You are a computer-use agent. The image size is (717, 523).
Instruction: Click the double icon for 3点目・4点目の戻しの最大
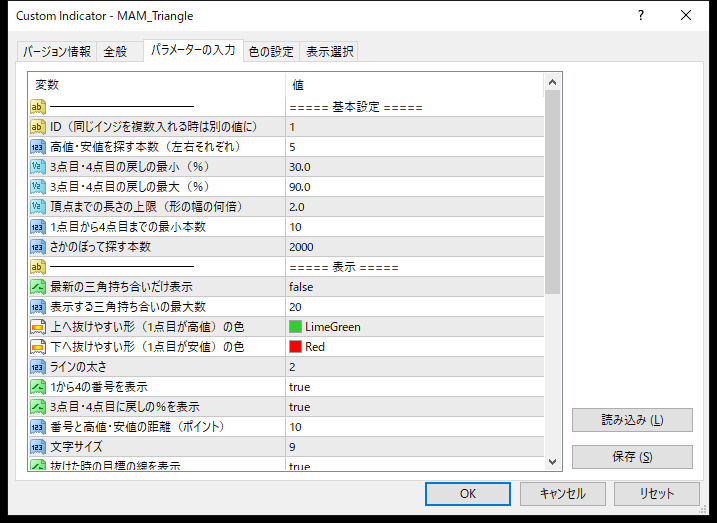point(38,187)
